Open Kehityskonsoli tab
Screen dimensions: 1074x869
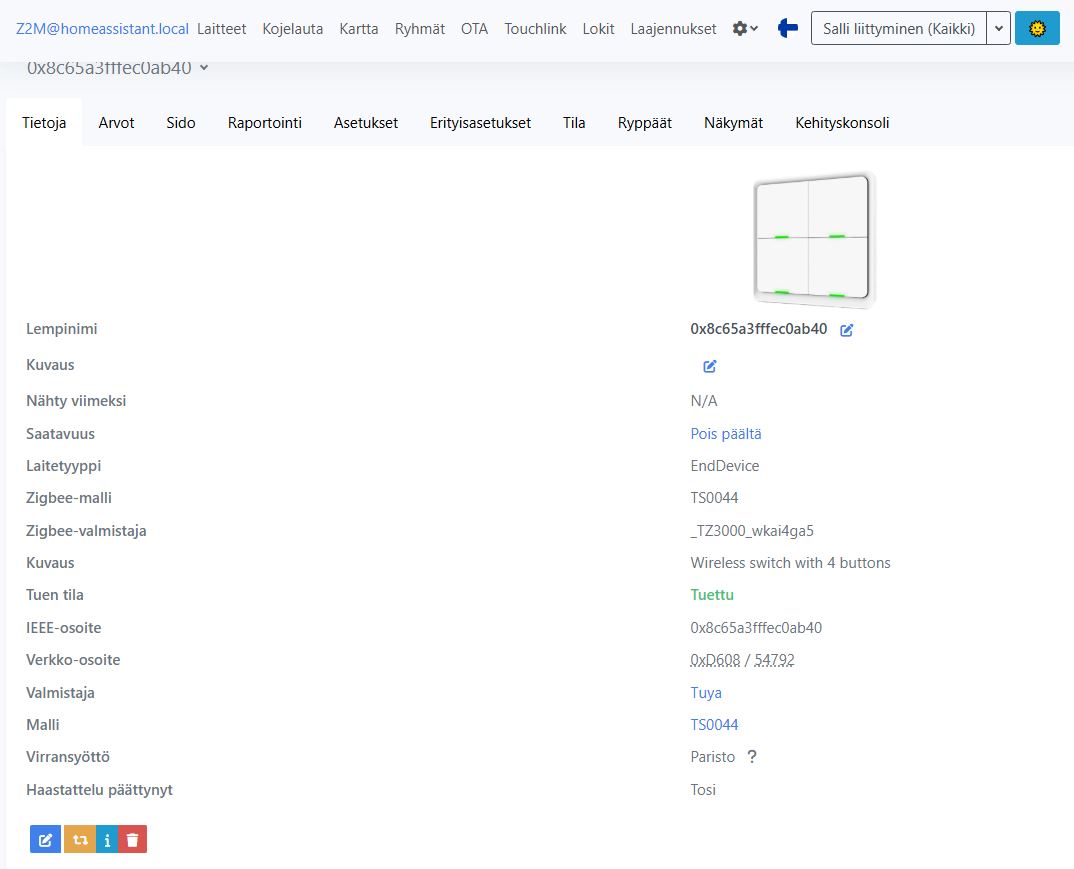(x=842, y=123)
